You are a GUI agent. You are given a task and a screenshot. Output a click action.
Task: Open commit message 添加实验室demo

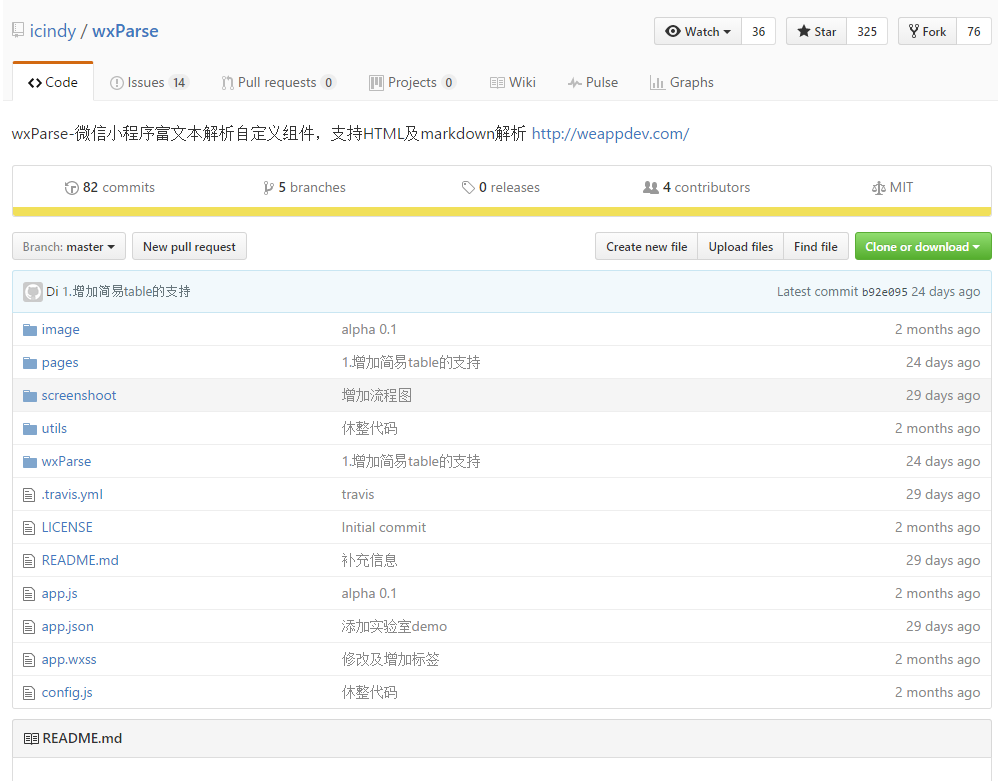394,626
